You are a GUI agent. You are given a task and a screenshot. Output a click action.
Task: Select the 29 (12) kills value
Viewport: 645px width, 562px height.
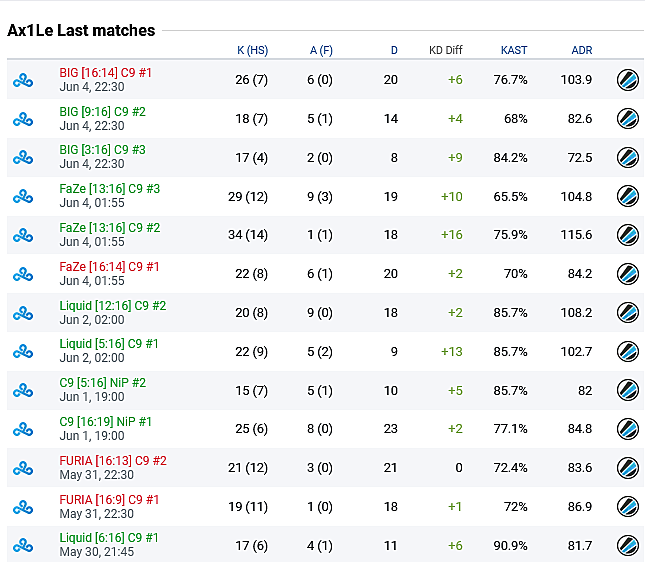248,197
